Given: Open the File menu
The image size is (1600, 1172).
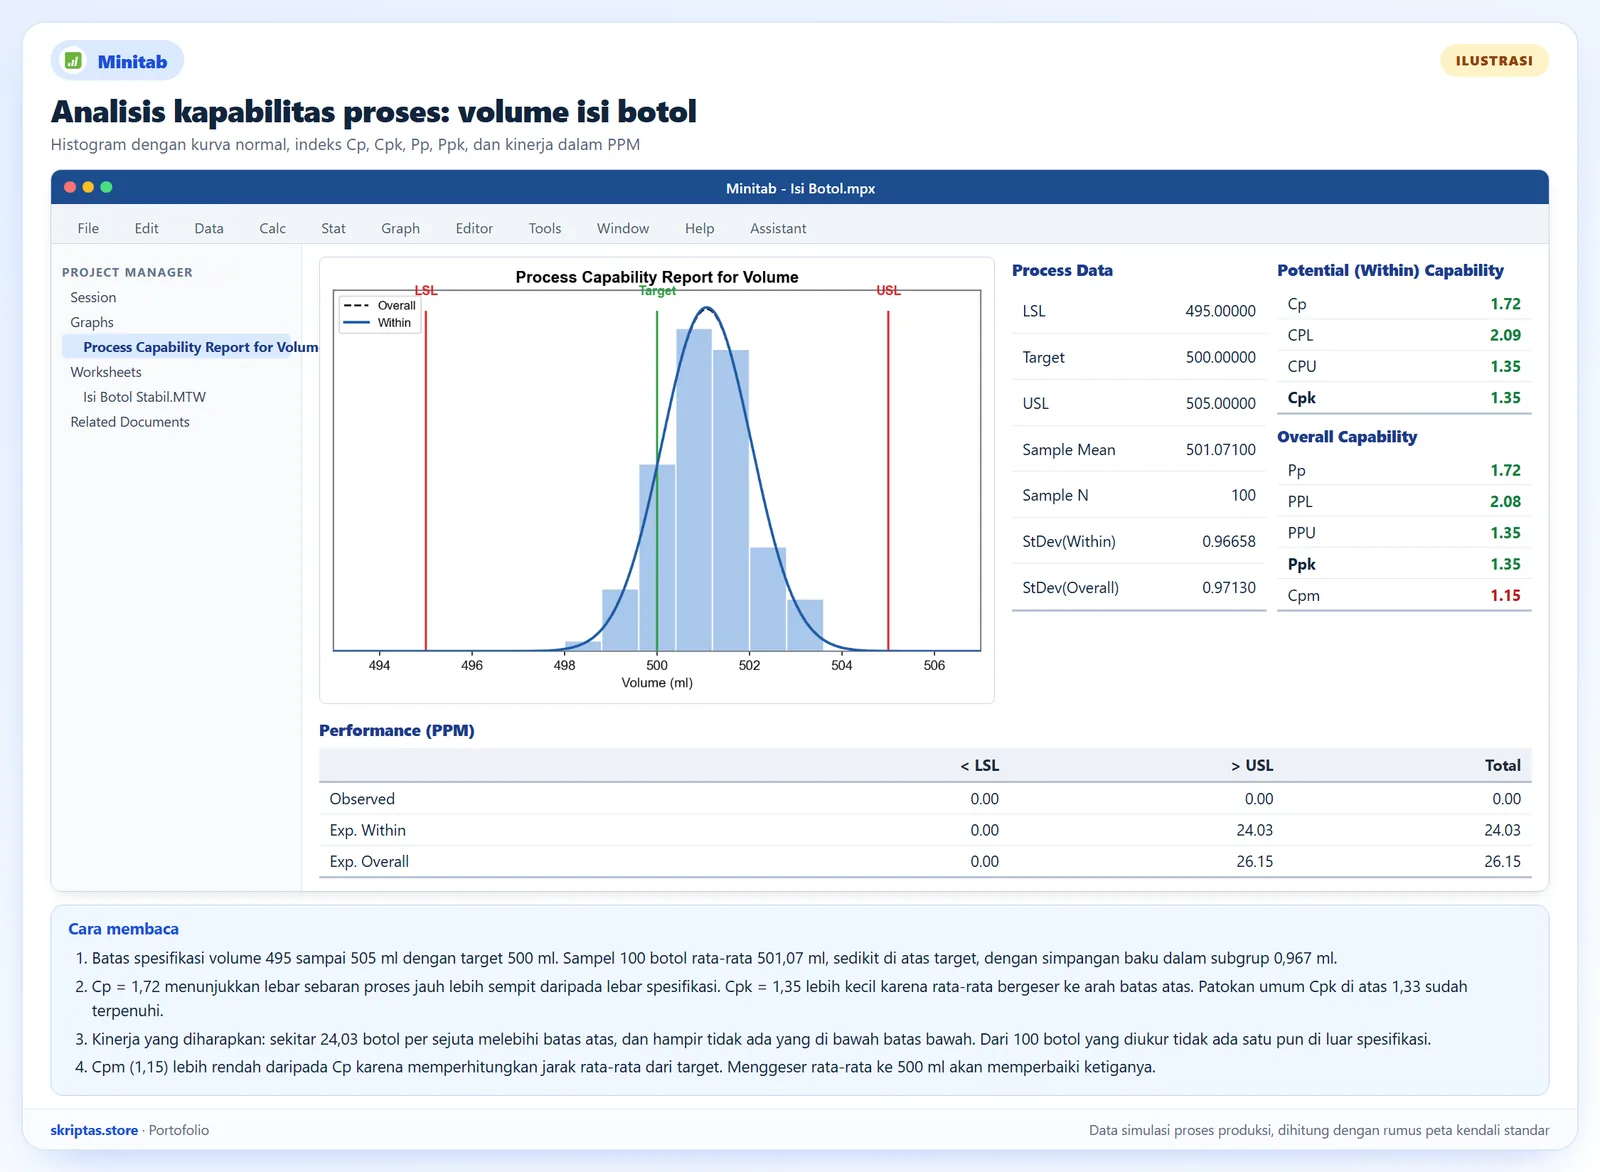Looking at the screenshot, I should pos(88,228).
